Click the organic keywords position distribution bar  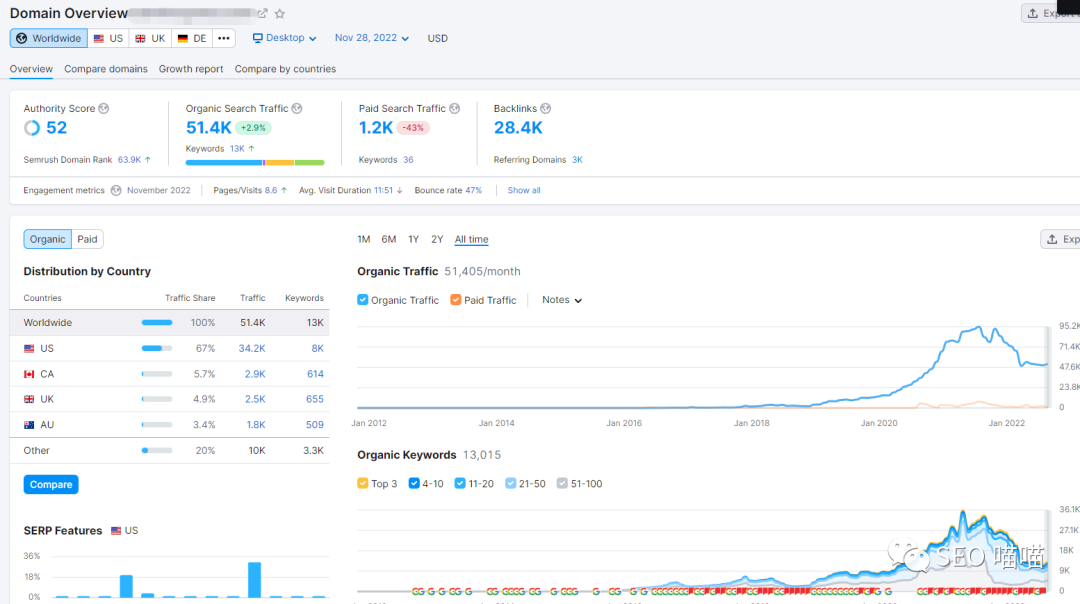[255, 163]
